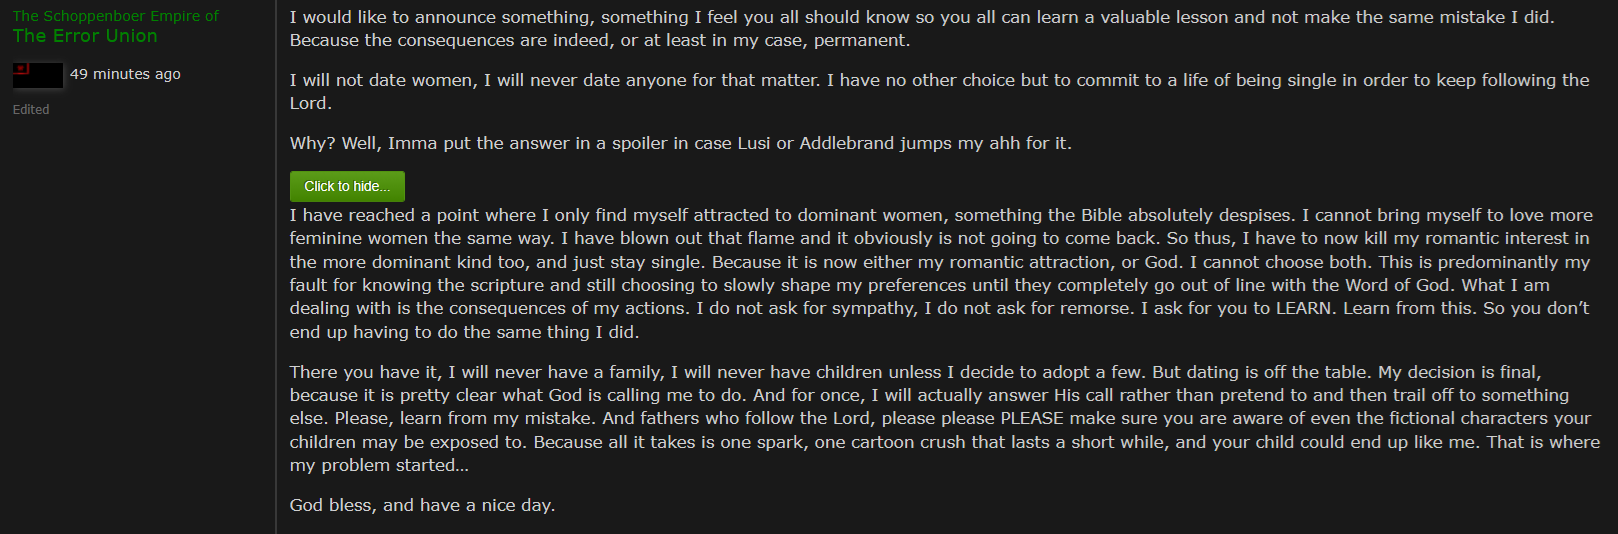Click the capitalized word "LEARN." in spoiler
Image resolution: width=1618 pixels, height=534 pixels.
tap(1304, 308)
